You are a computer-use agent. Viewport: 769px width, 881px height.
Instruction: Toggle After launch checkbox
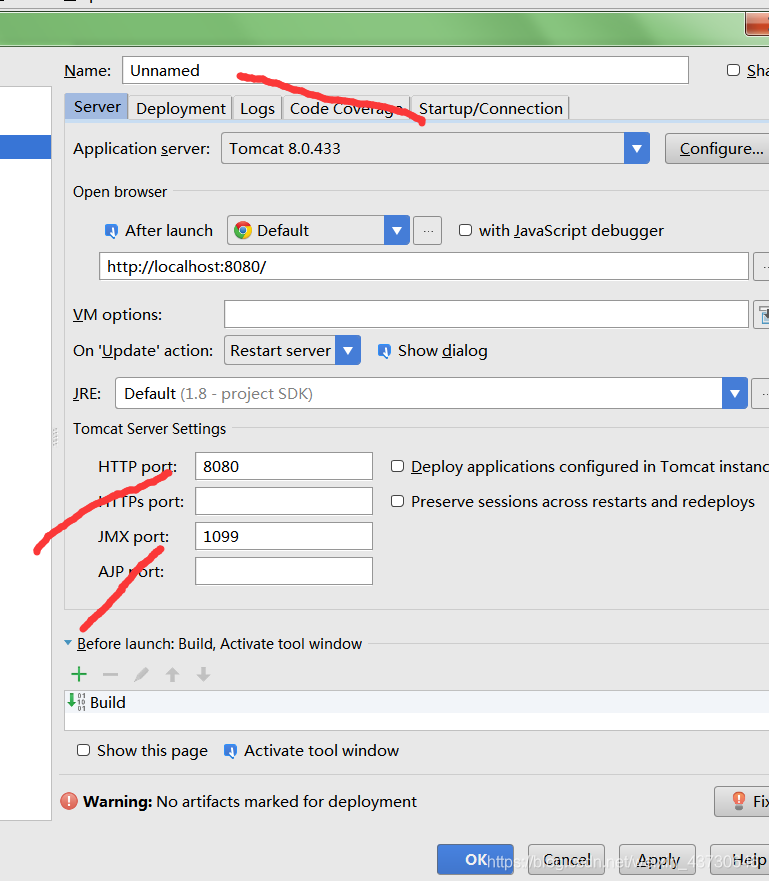coord(111,231)
